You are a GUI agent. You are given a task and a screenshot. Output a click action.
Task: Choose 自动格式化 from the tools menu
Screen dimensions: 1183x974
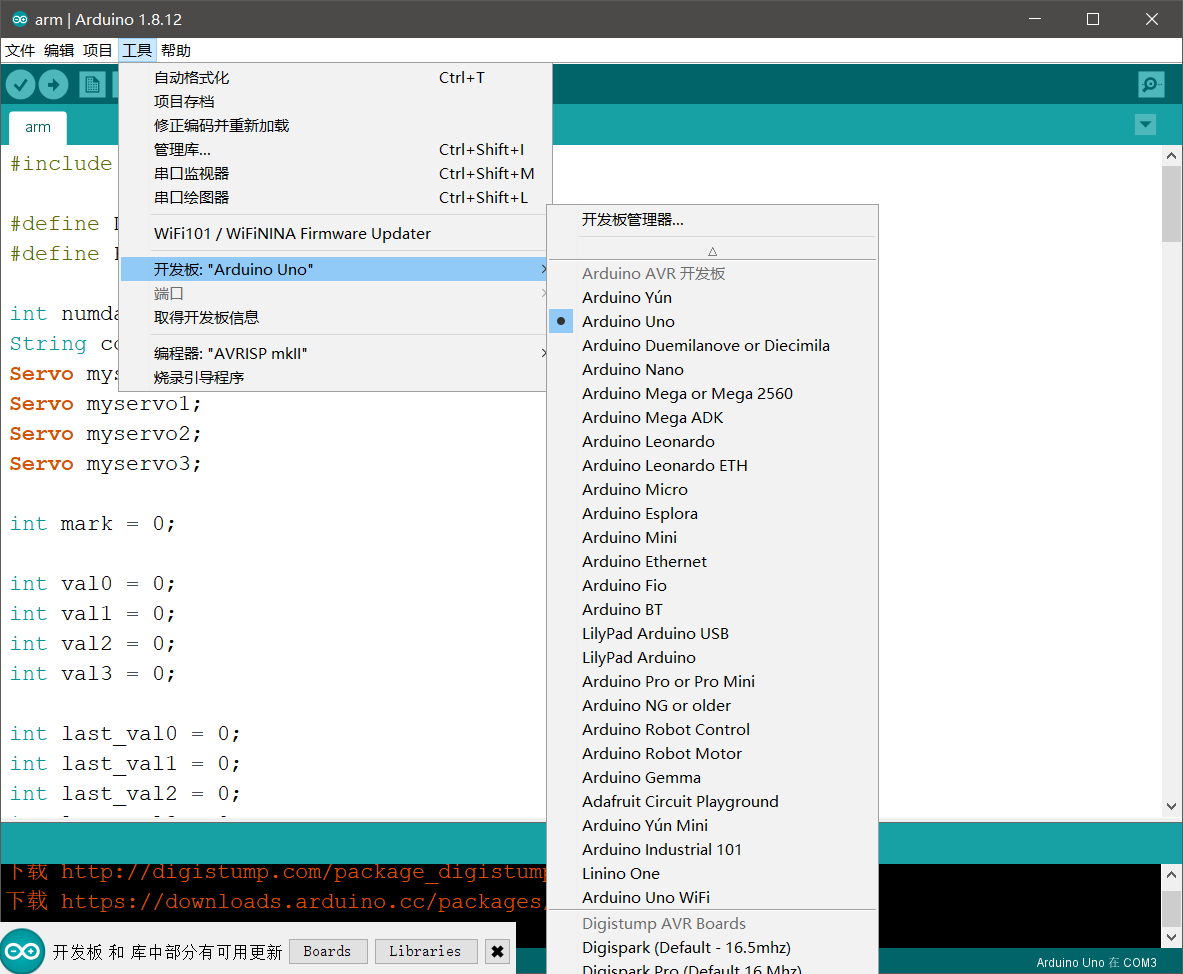[x=333, y=78]
